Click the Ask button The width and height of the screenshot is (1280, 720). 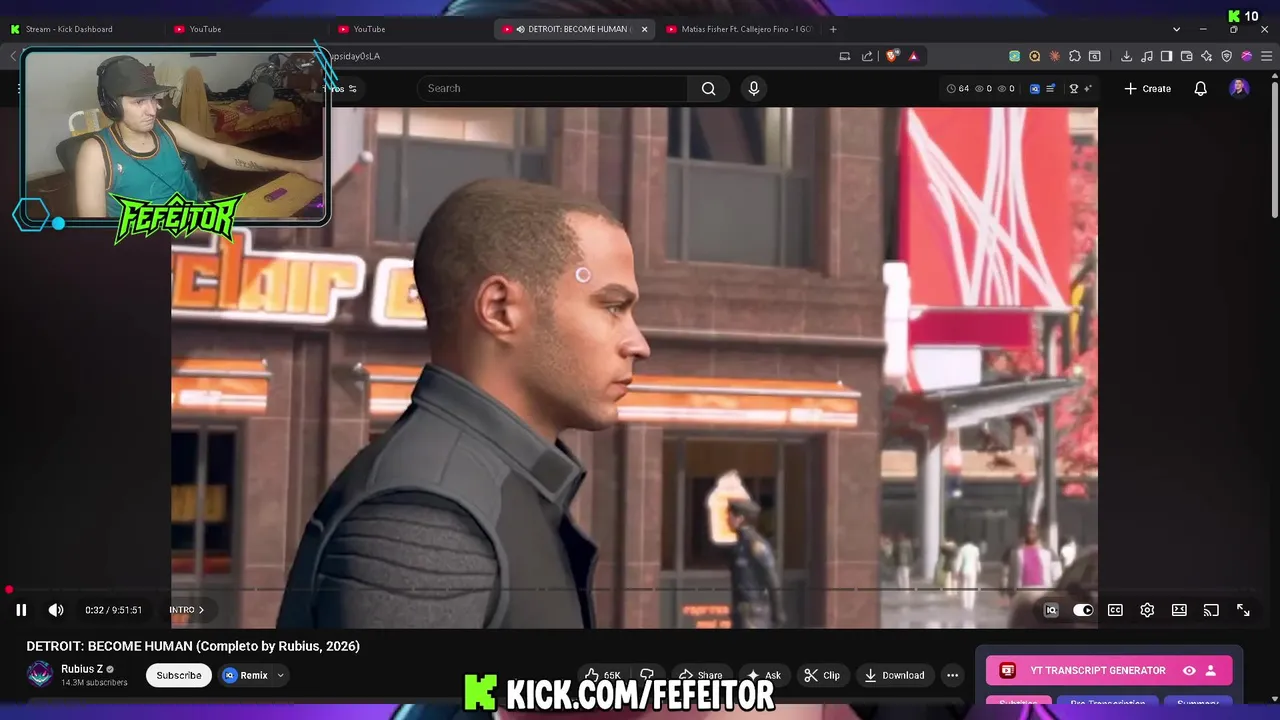(763, 675)
